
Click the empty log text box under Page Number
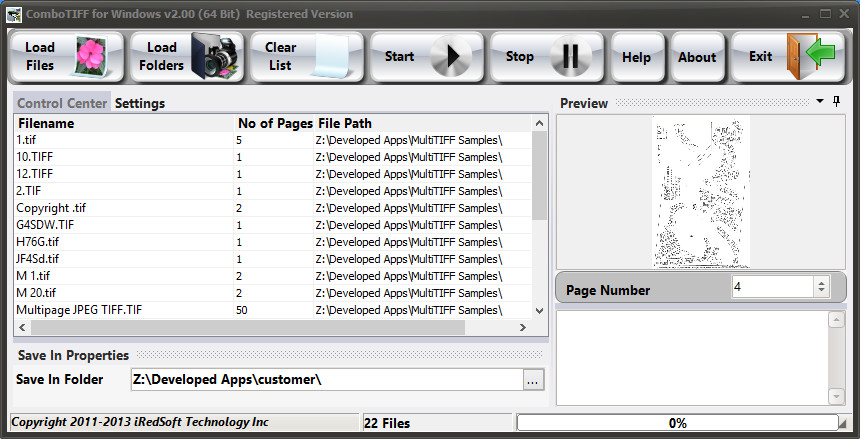tap(693, 358)
